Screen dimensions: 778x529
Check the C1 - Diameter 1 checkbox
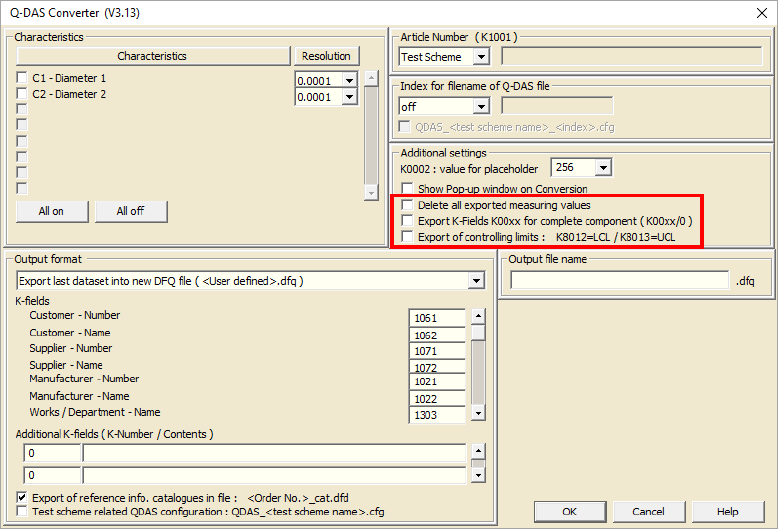22,77
